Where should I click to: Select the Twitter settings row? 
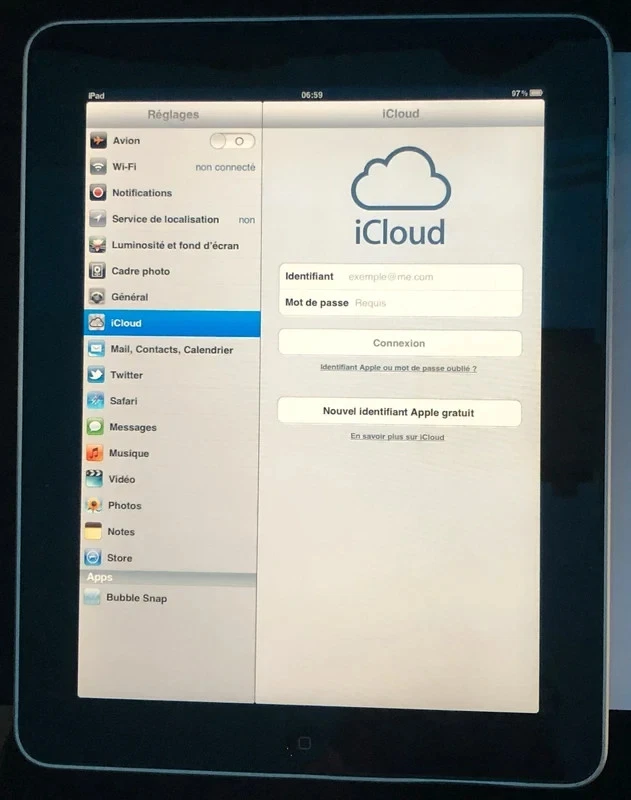pos(172,374)
